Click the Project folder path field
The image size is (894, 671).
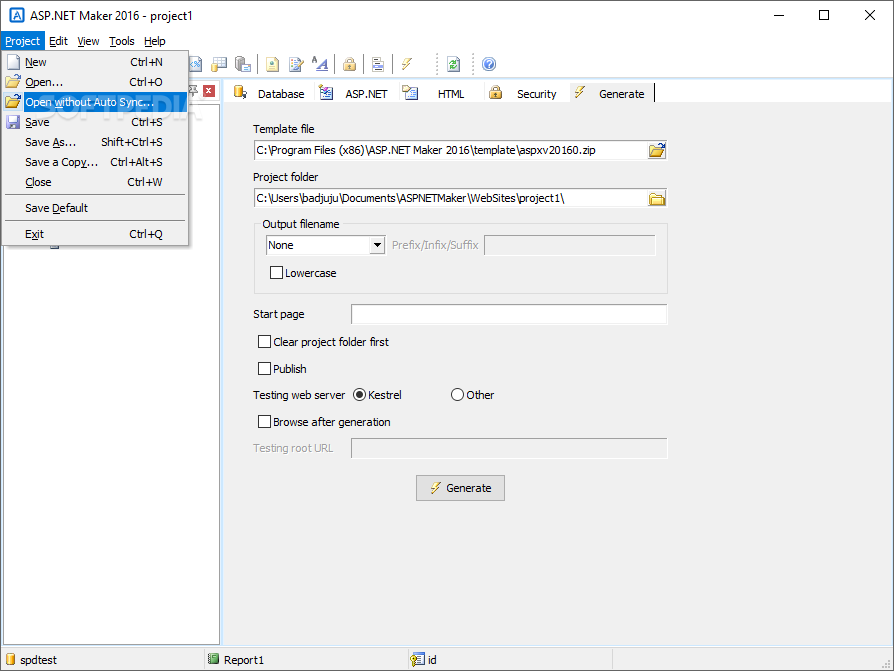[450, 198]
